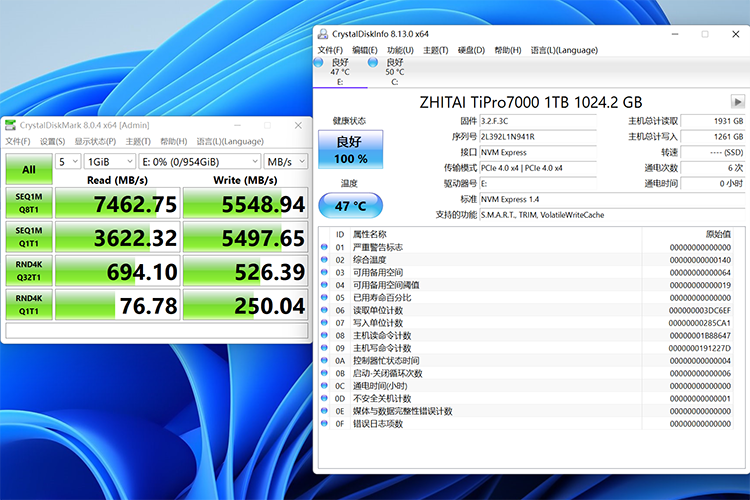
Task: Click the status icon of attribute 02 综合温度
Action: (324, 259)
